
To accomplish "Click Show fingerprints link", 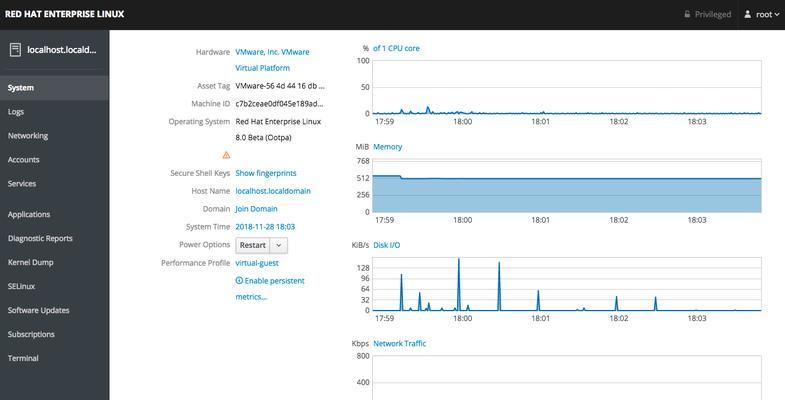I will [x=266, y=173].
